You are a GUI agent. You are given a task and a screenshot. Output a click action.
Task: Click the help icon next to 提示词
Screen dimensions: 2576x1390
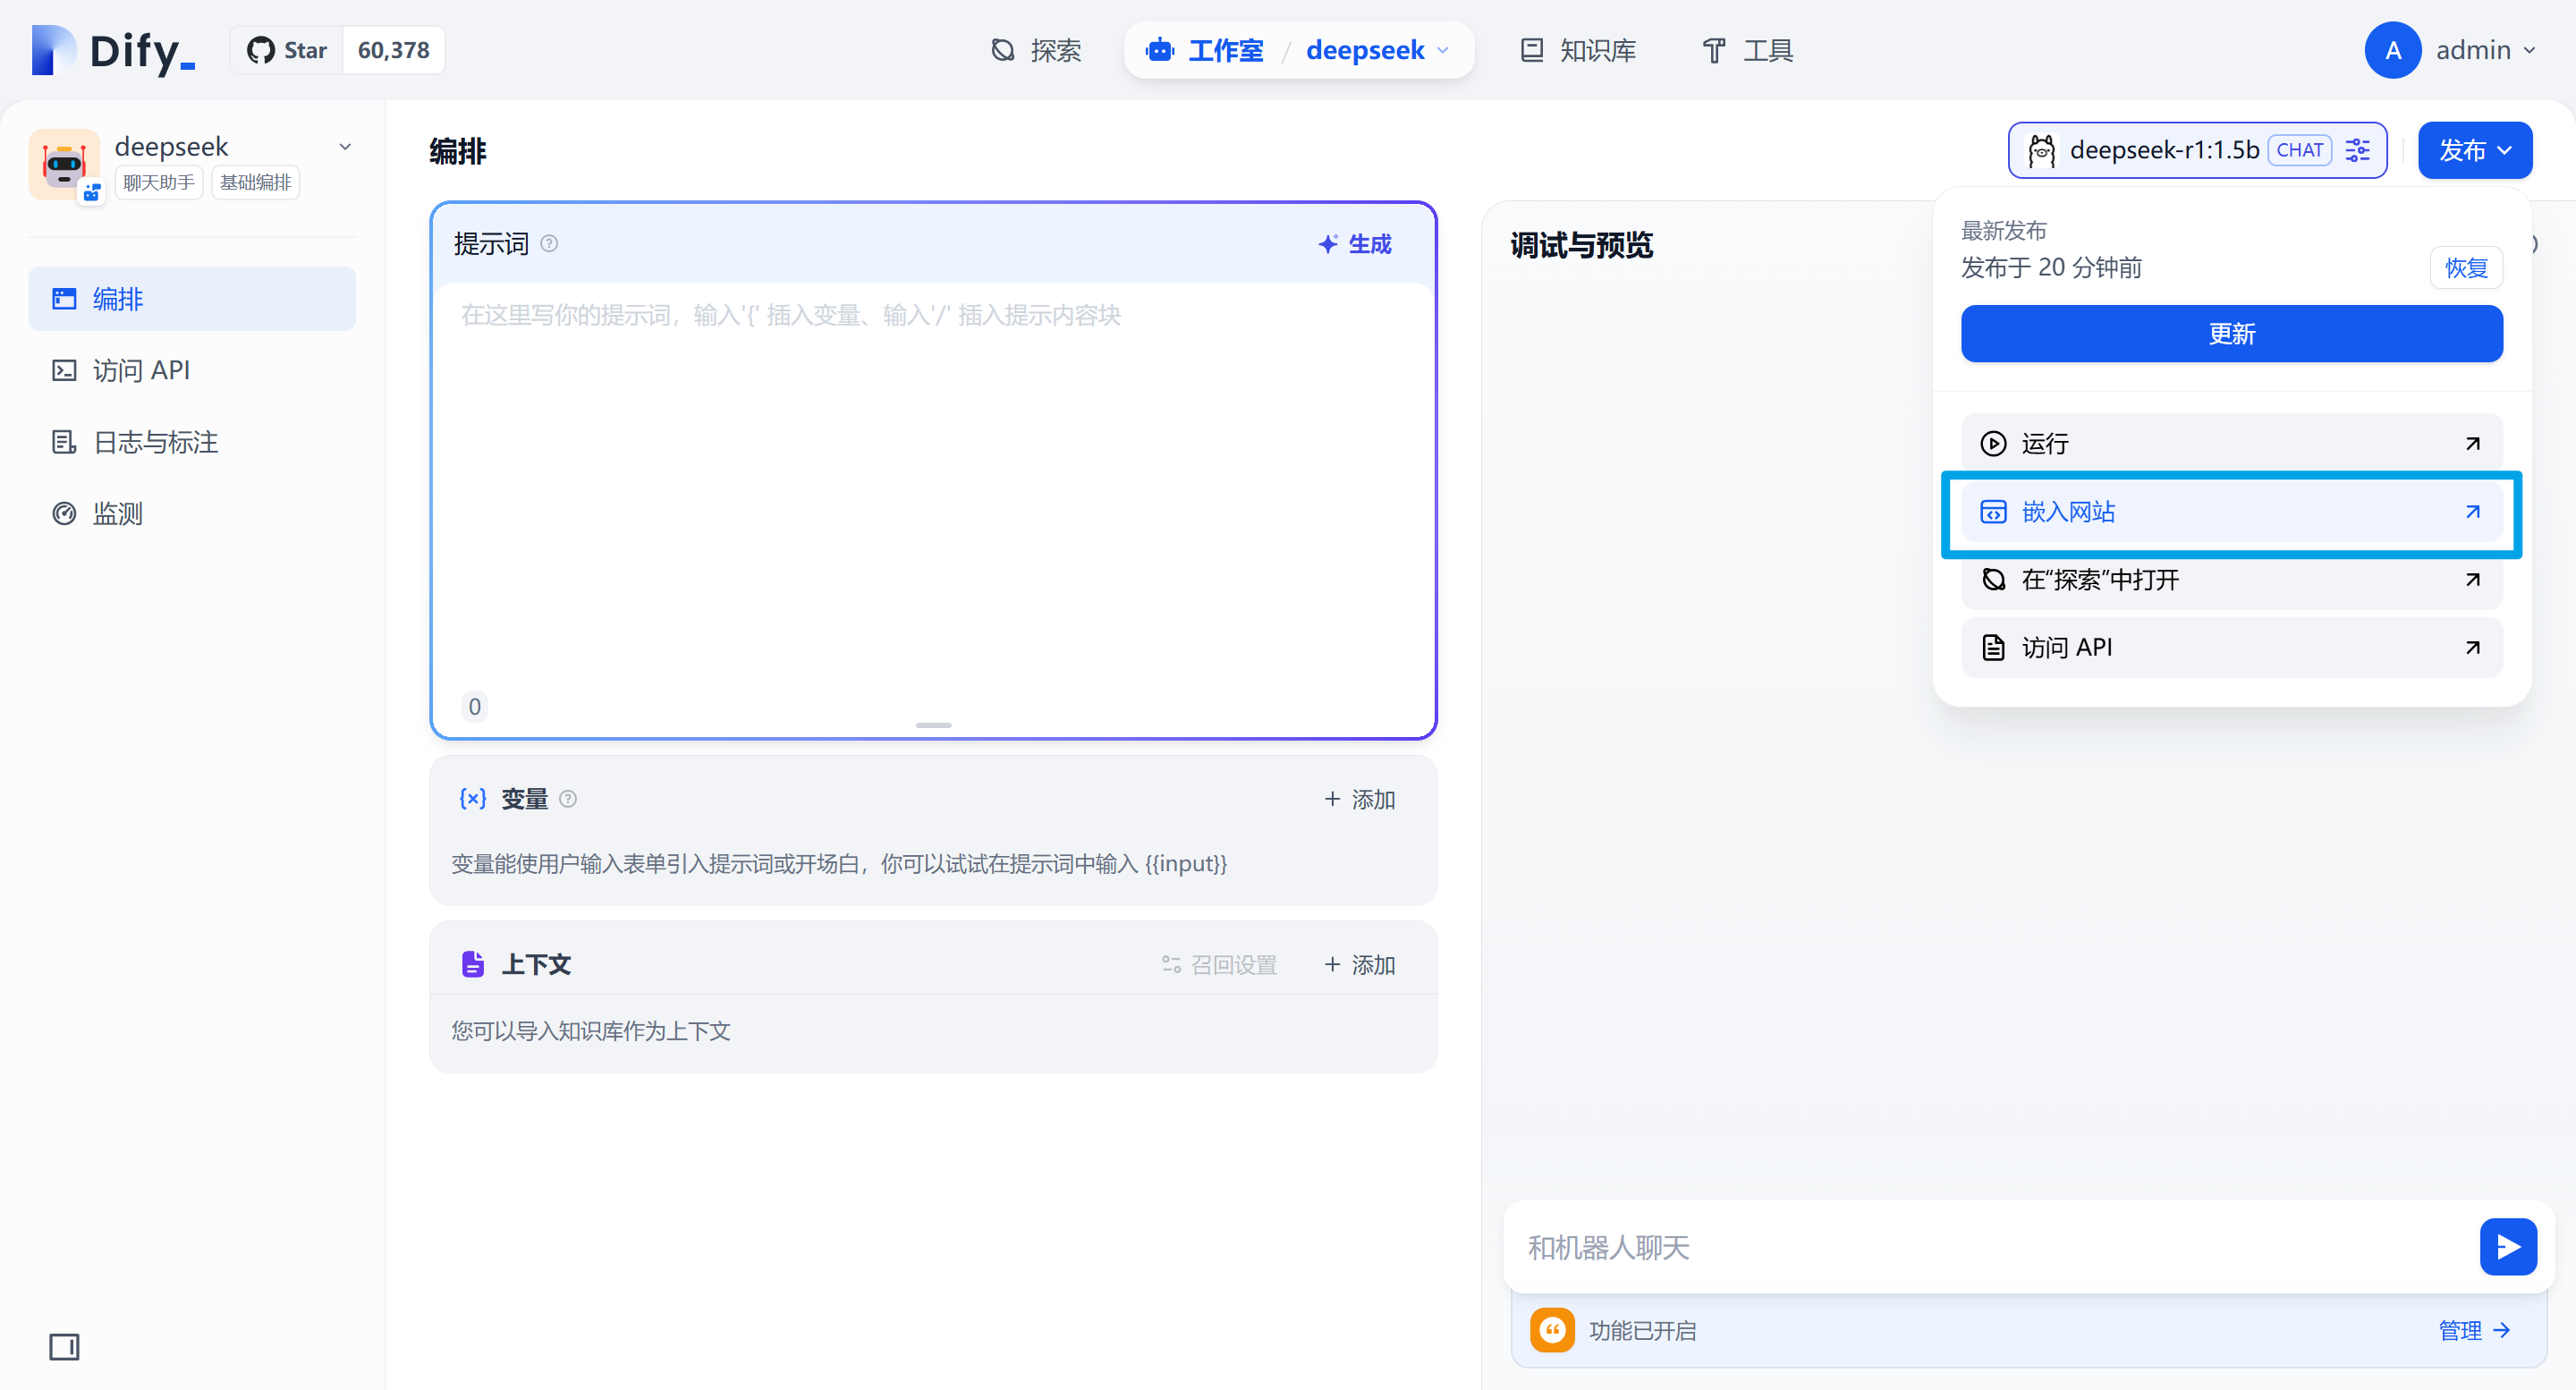(x=549, y=243)
